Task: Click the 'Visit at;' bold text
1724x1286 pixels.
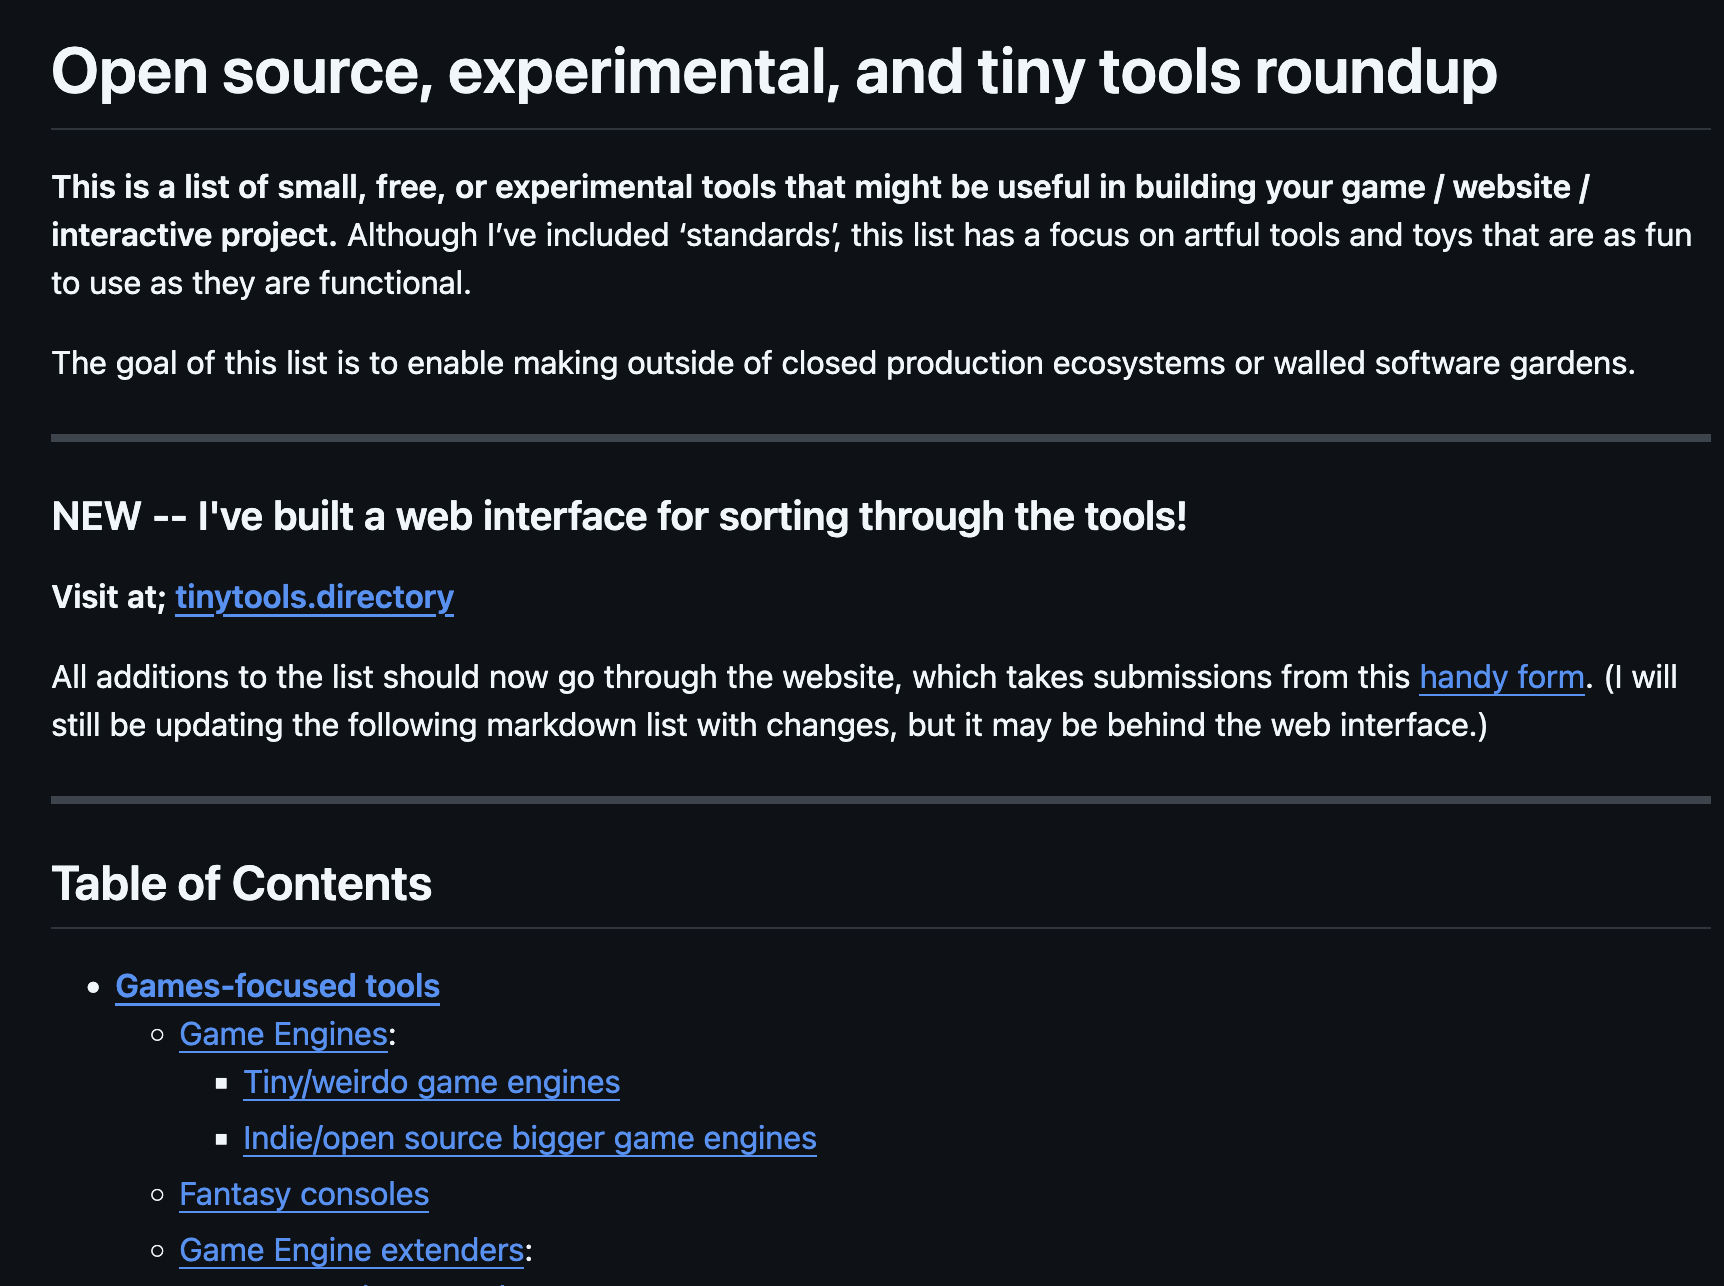Action: click(109, 597)
